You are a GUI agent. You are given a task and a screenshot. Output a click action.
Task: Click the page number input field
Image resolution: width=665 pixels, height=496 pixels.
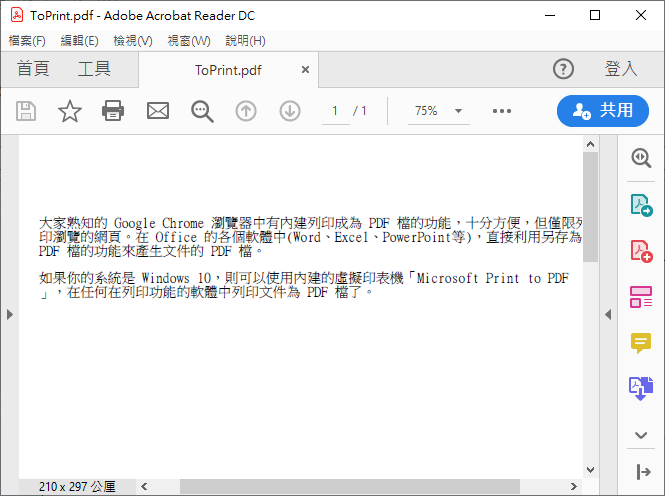pos(335,111)
